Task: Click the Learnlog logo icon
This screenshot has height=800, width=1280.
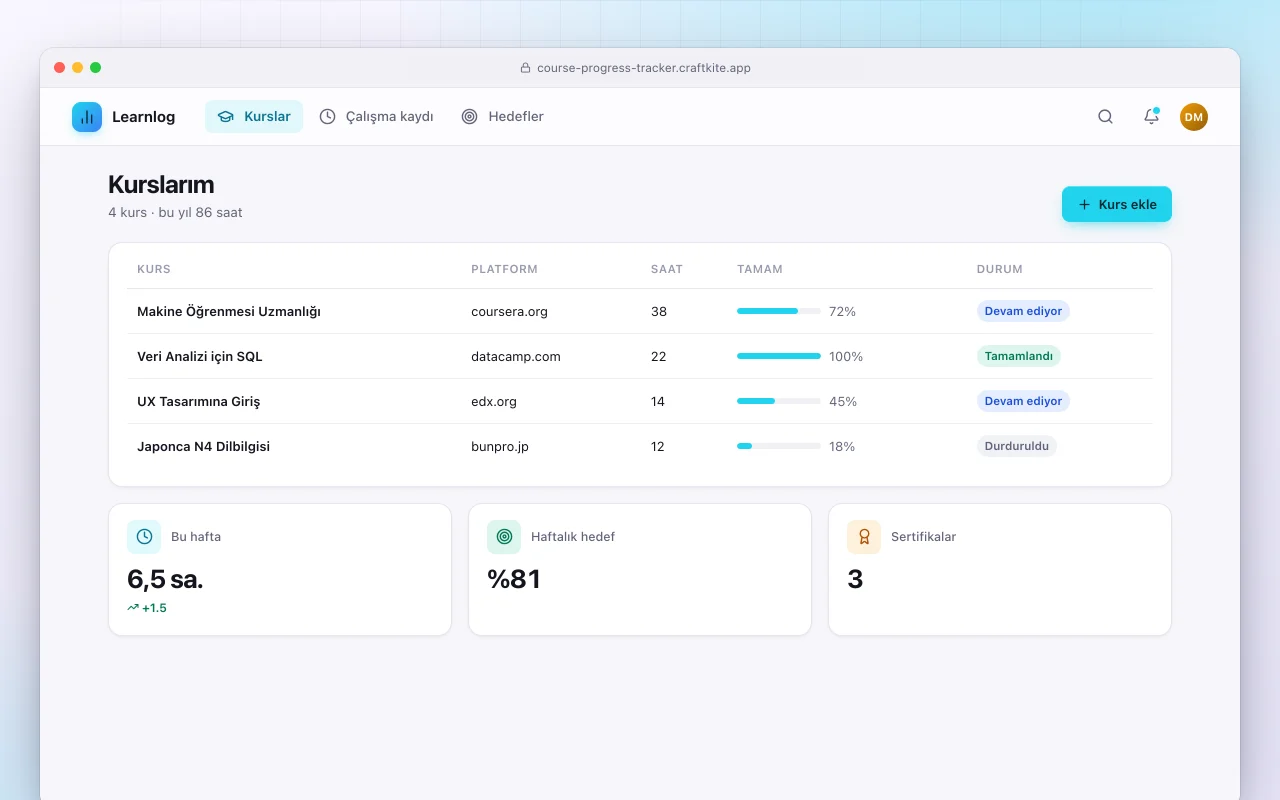Action: point(87,117)
